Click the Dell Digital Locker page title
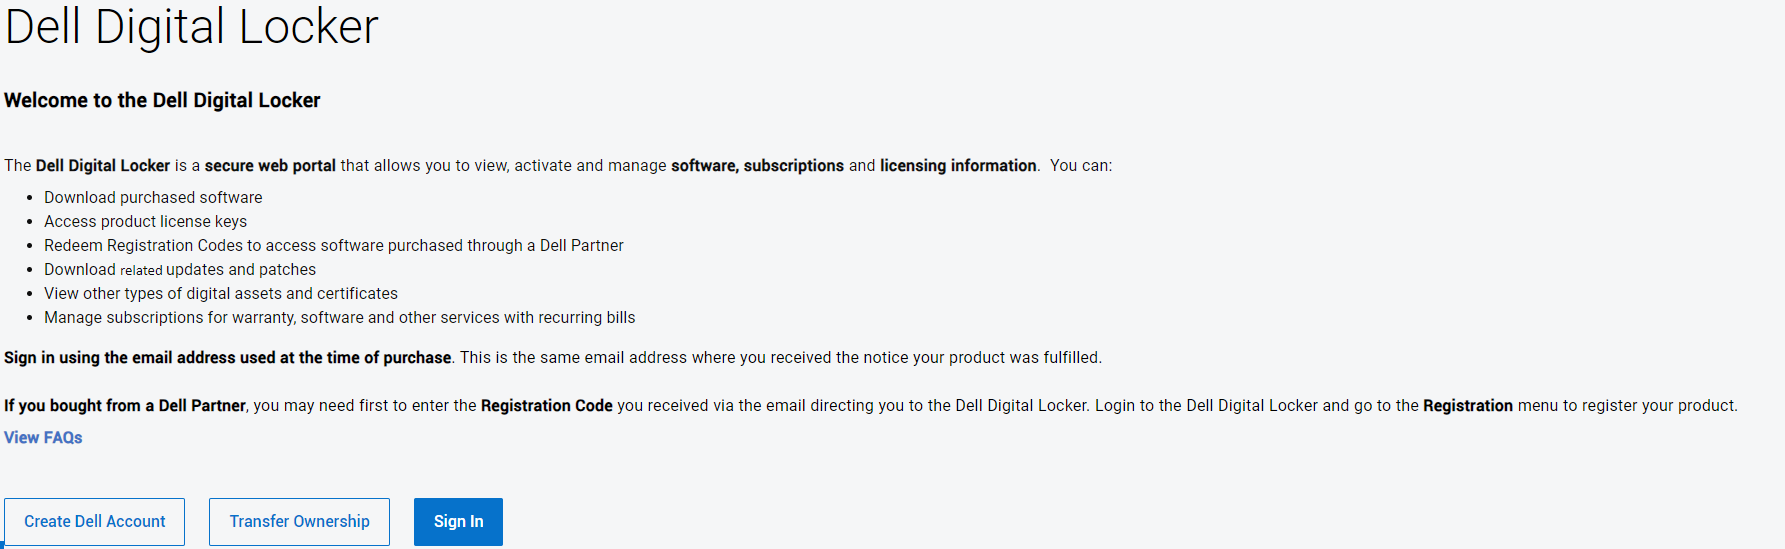 (191, 27)
